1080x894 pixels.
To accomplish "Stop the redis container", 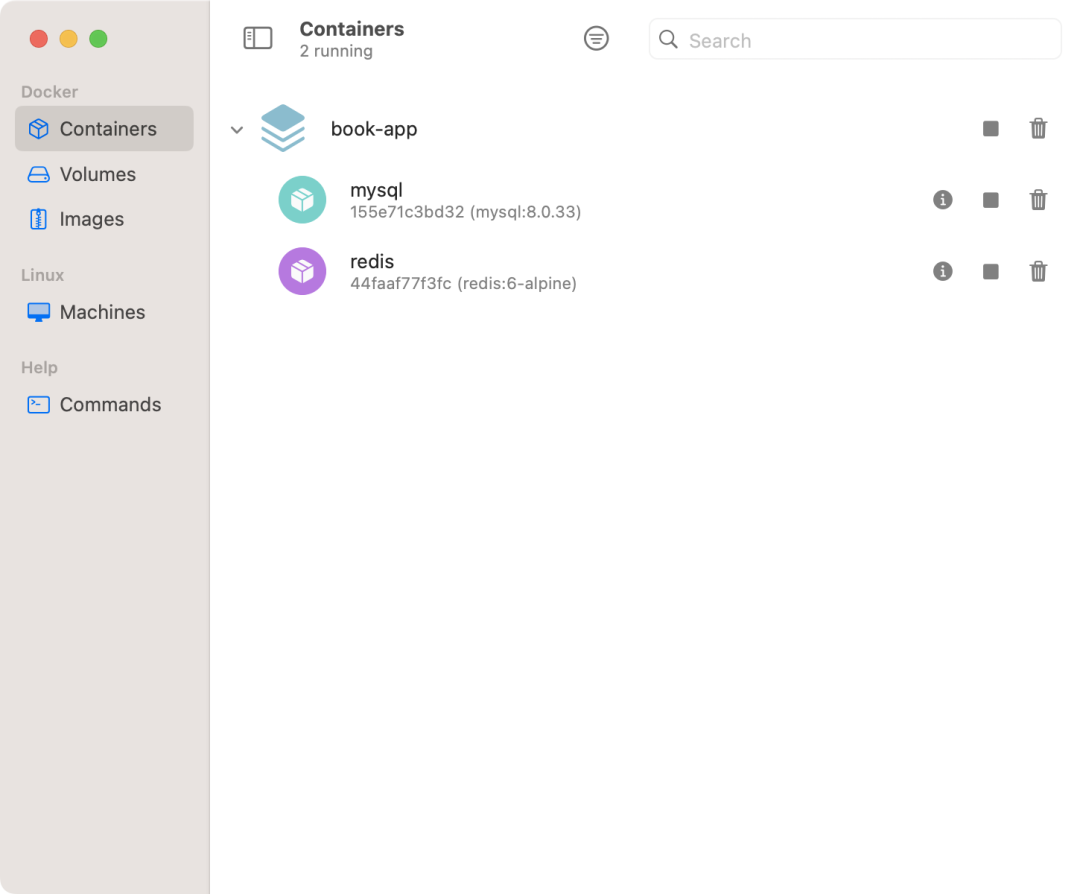I will [x=990, y=272].
